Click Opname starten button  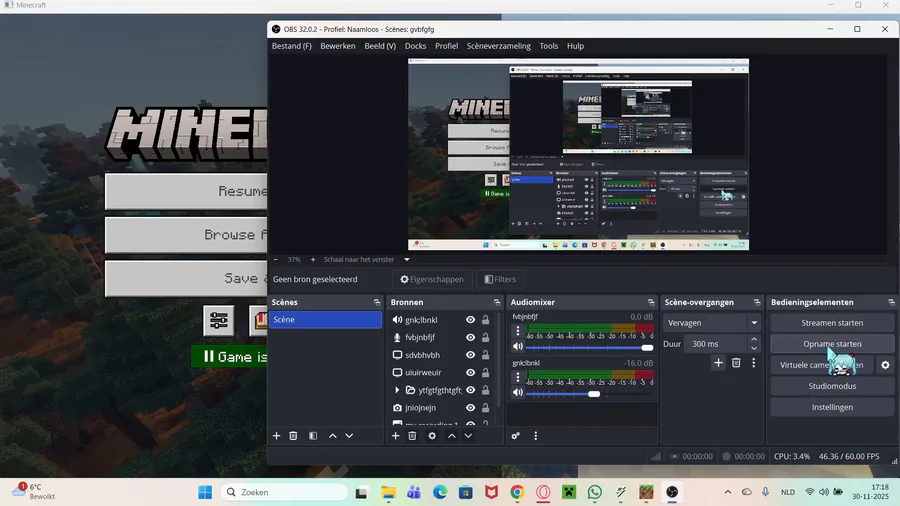pyautogui.click(x=832, y=344)
